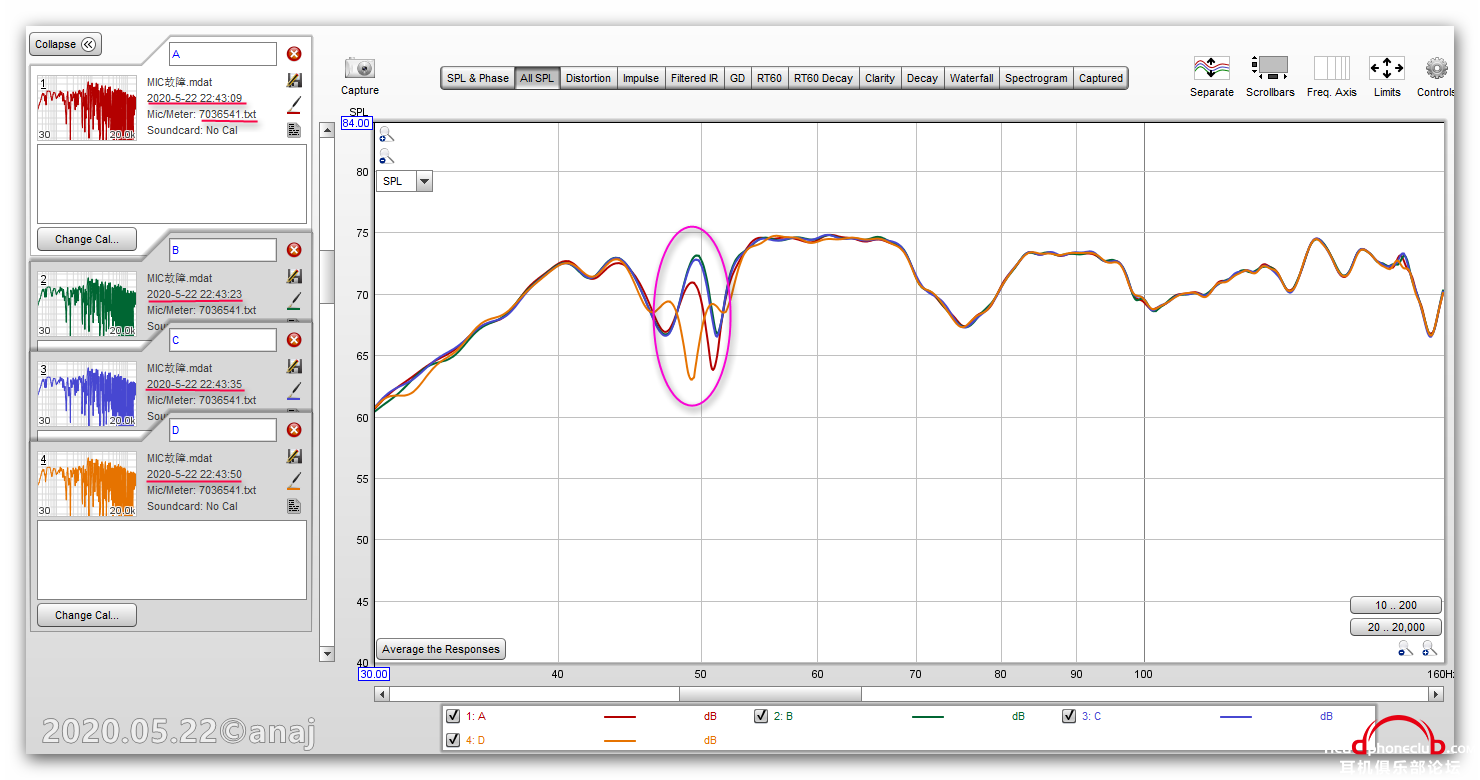Open notes icon for measurement D

[294, 506]
